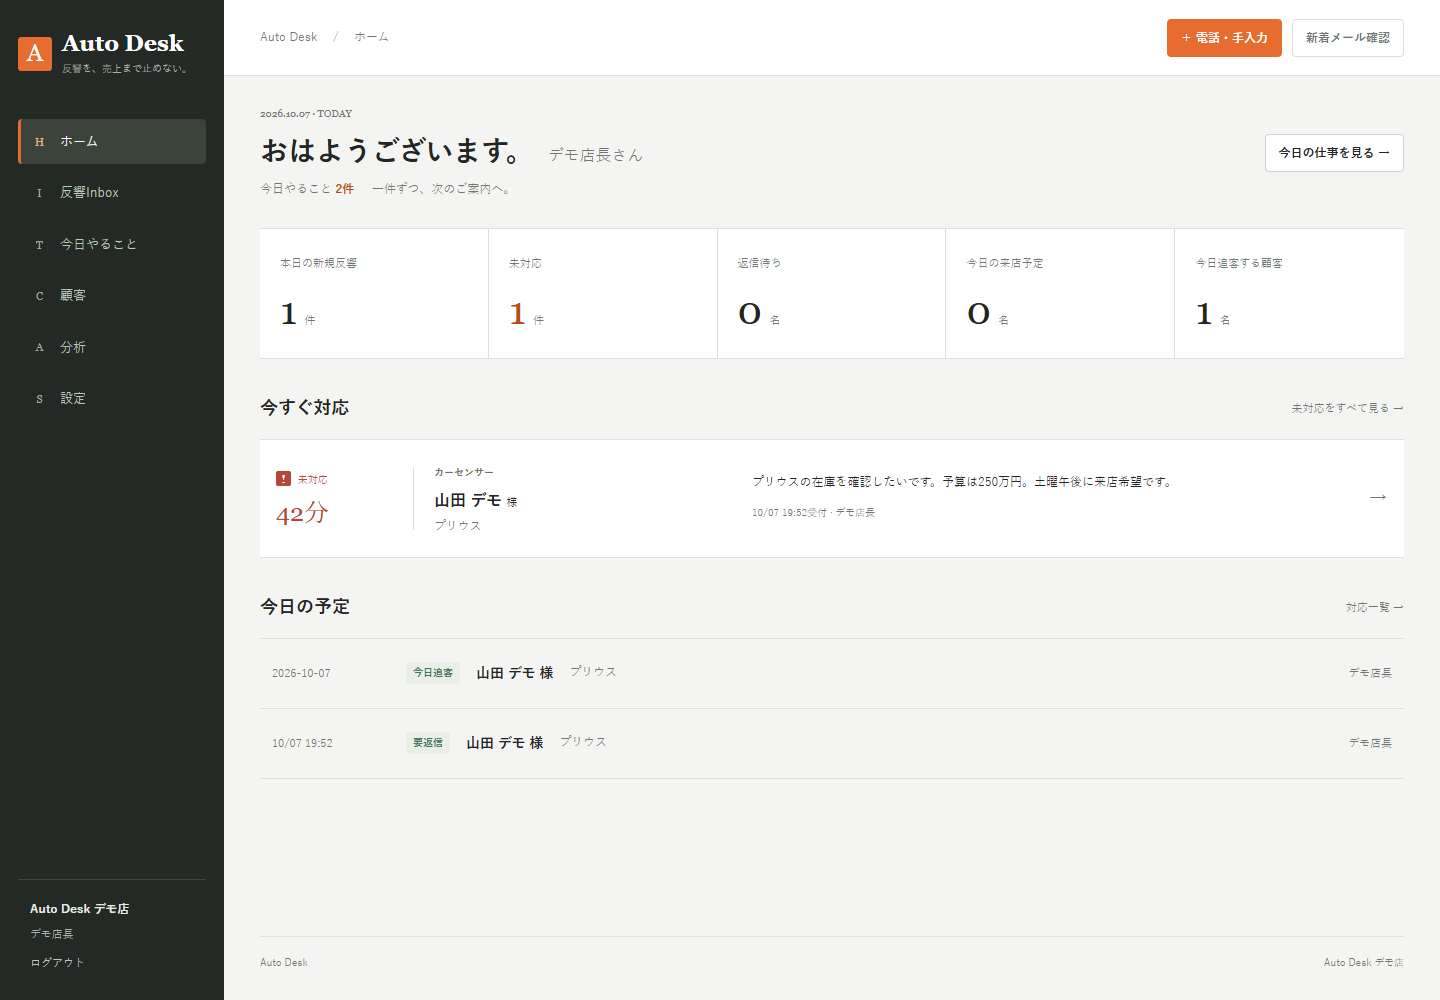
Task: Open the 返信待ち stat card
Action: click(831, 293)
